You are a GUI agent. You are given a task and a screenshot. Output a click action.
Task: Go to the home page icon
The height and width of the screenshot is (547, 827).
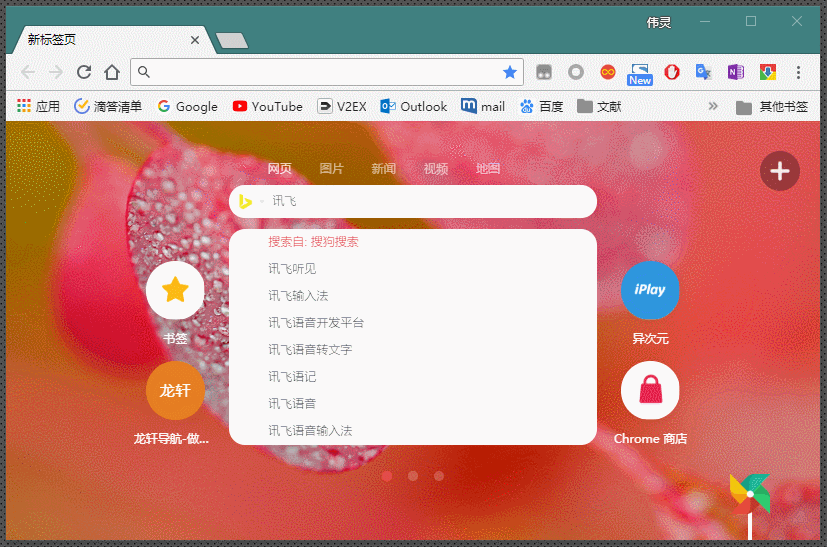click(112, 72)
